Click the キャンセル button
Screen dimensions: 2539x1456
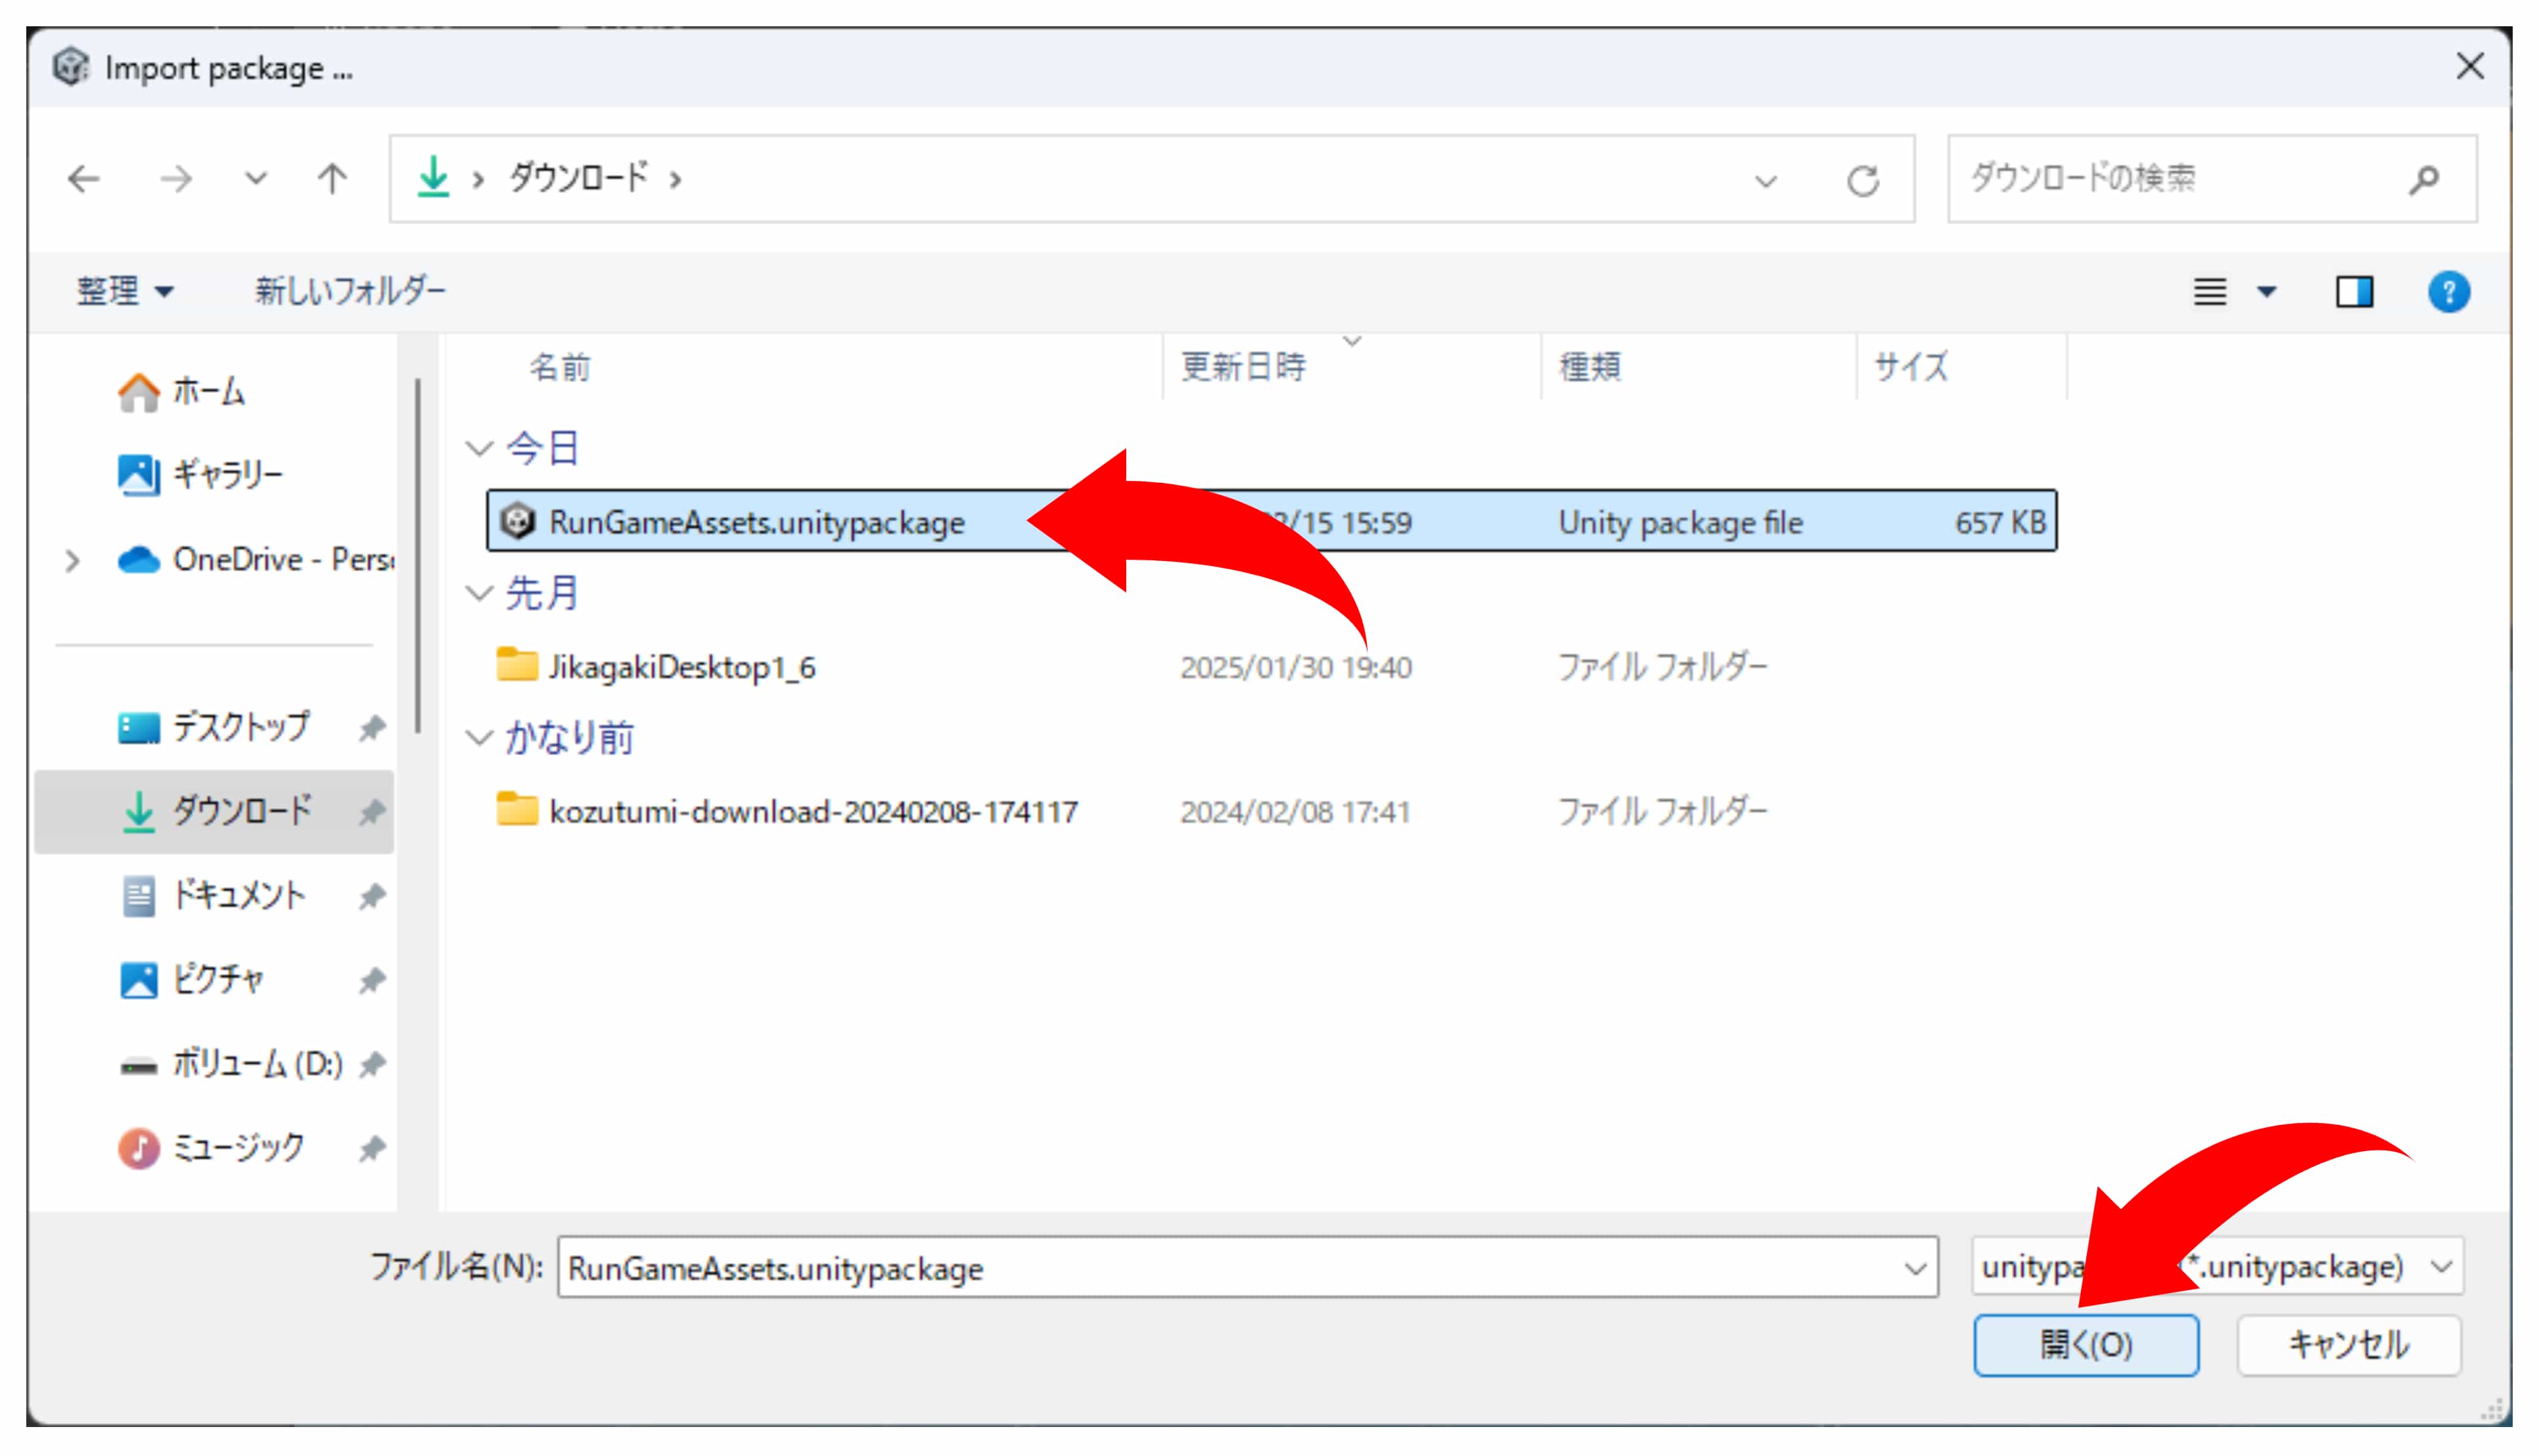(x=2348, y=1345)
